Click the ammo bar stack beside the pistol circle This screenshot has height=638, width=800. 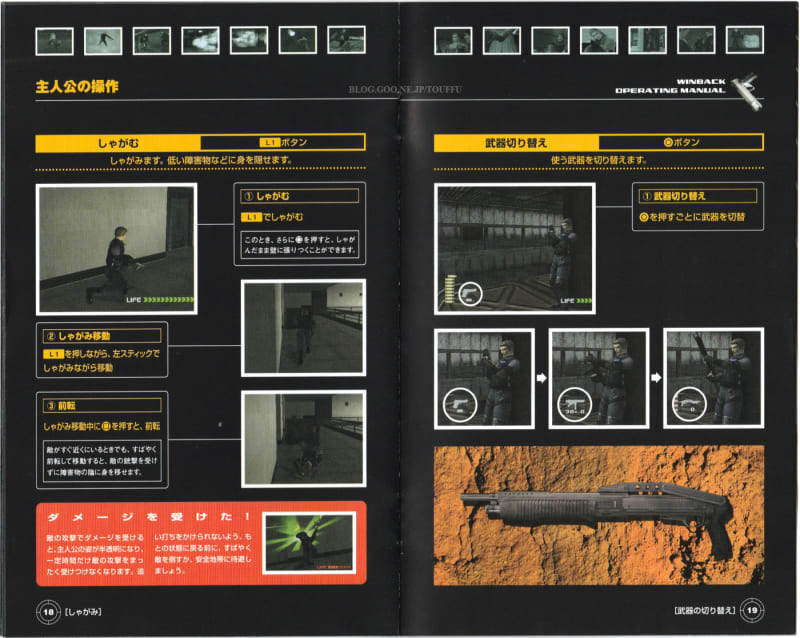[451, 289]
